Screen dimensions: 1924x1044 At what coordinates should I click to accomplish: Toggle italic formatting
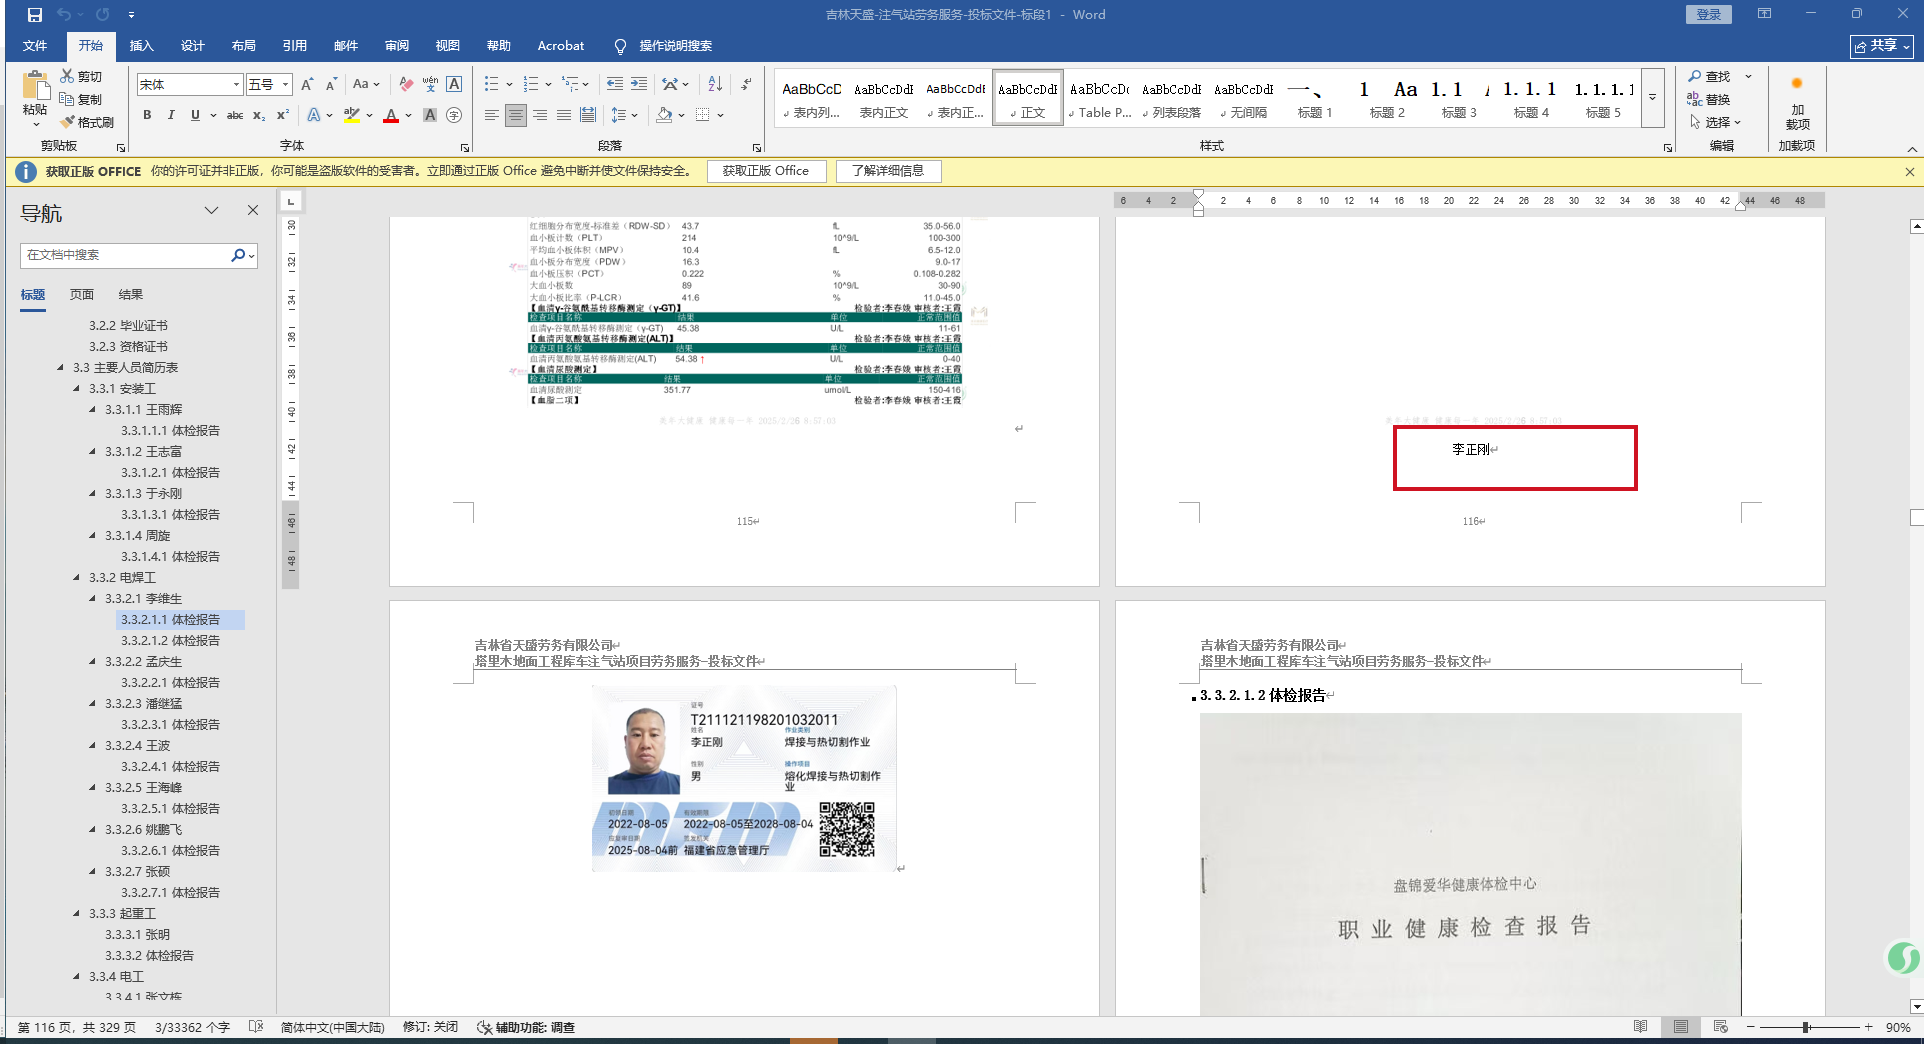(171, 115)
